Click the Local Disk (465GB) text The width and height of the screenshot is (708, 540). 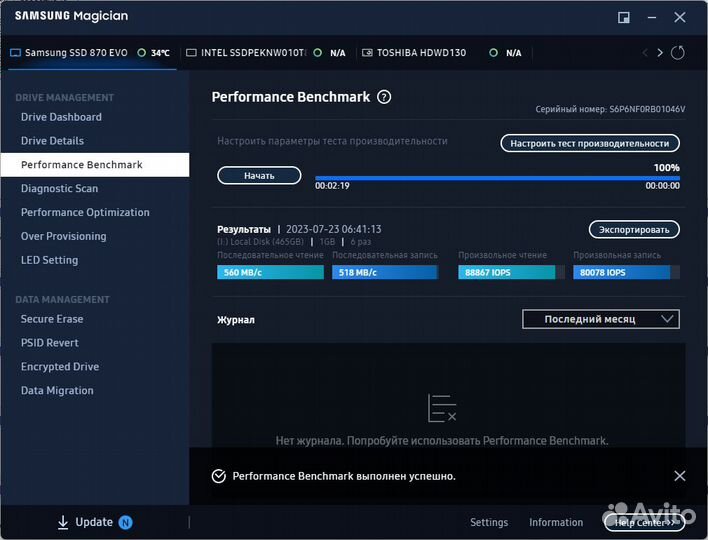click(261, 242)
